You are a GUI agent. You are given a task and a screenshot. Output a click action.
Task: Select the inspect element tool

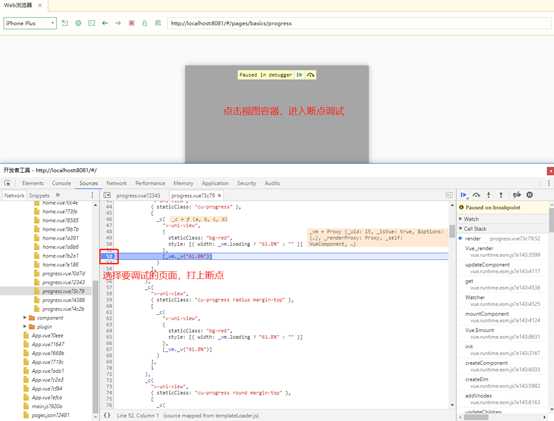point(7,183)
